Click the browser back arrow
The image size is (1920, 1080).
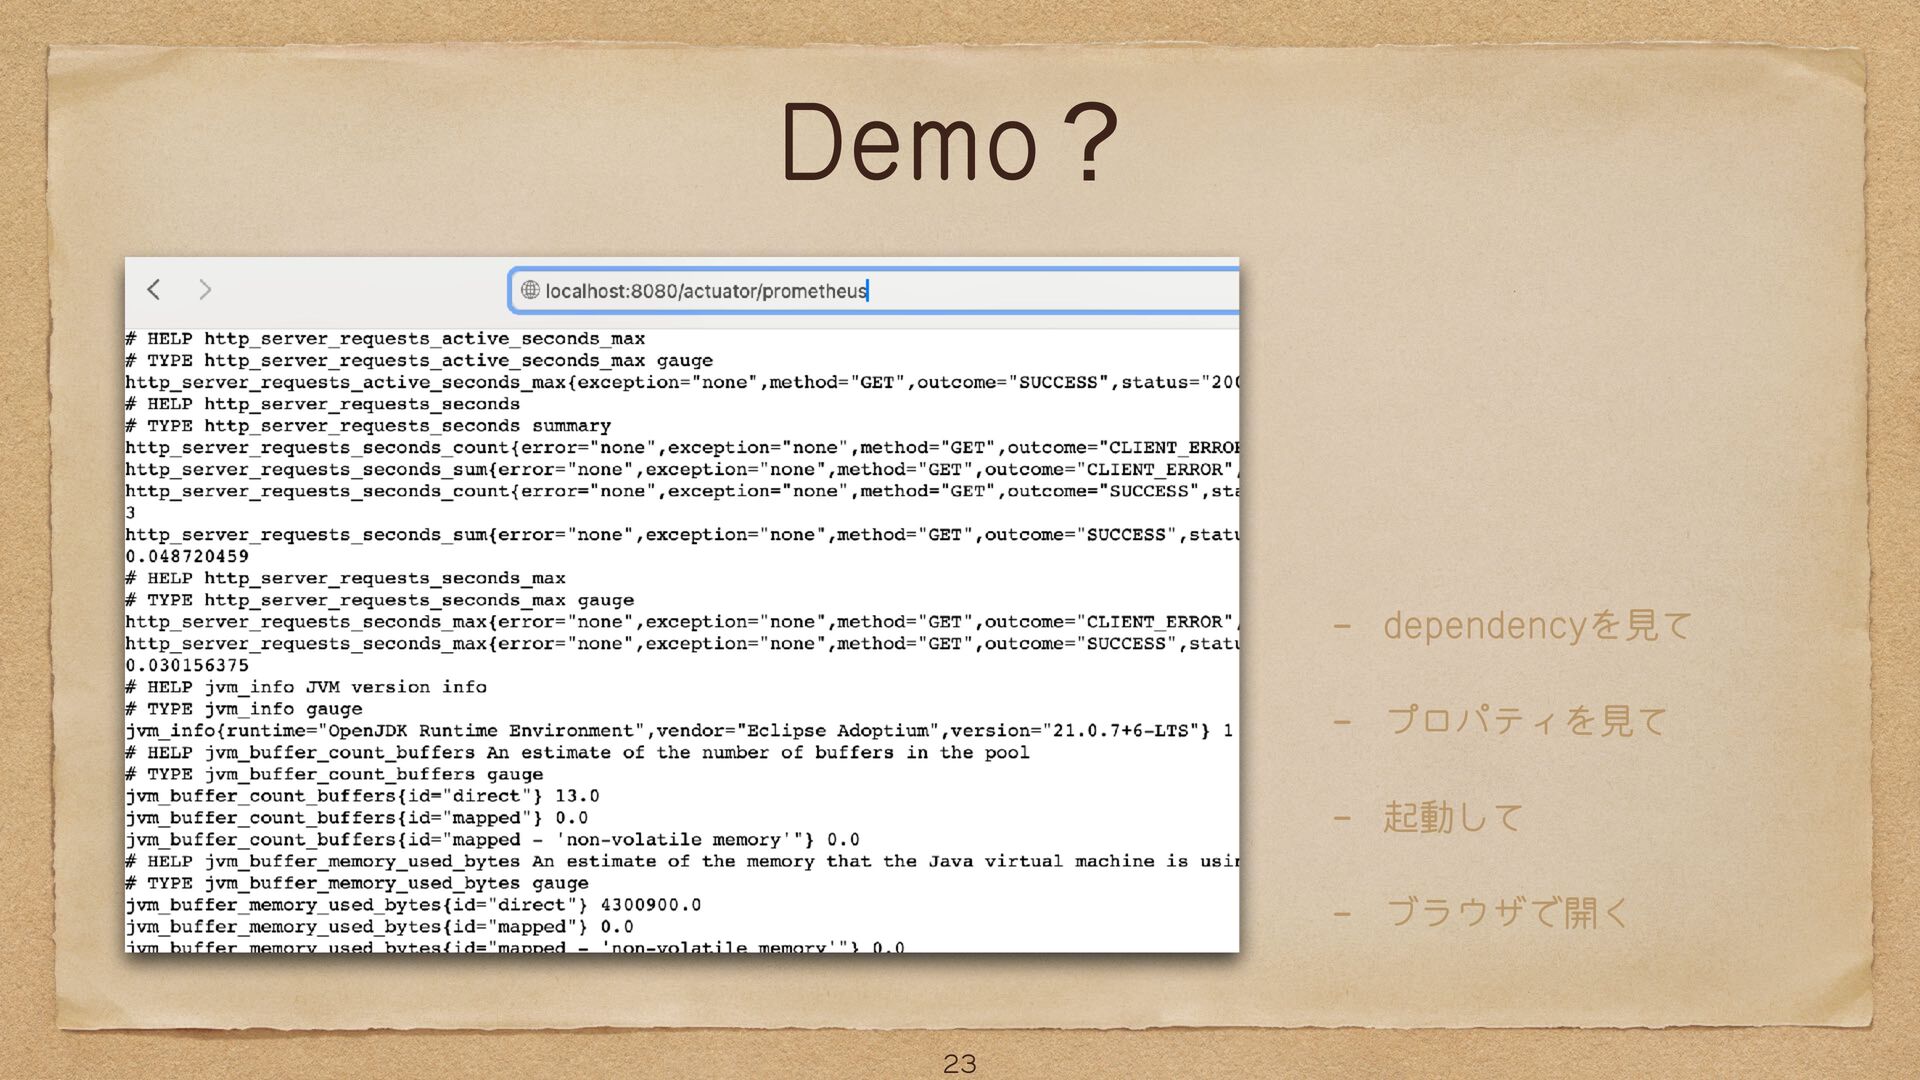click(x=154, y=290)
